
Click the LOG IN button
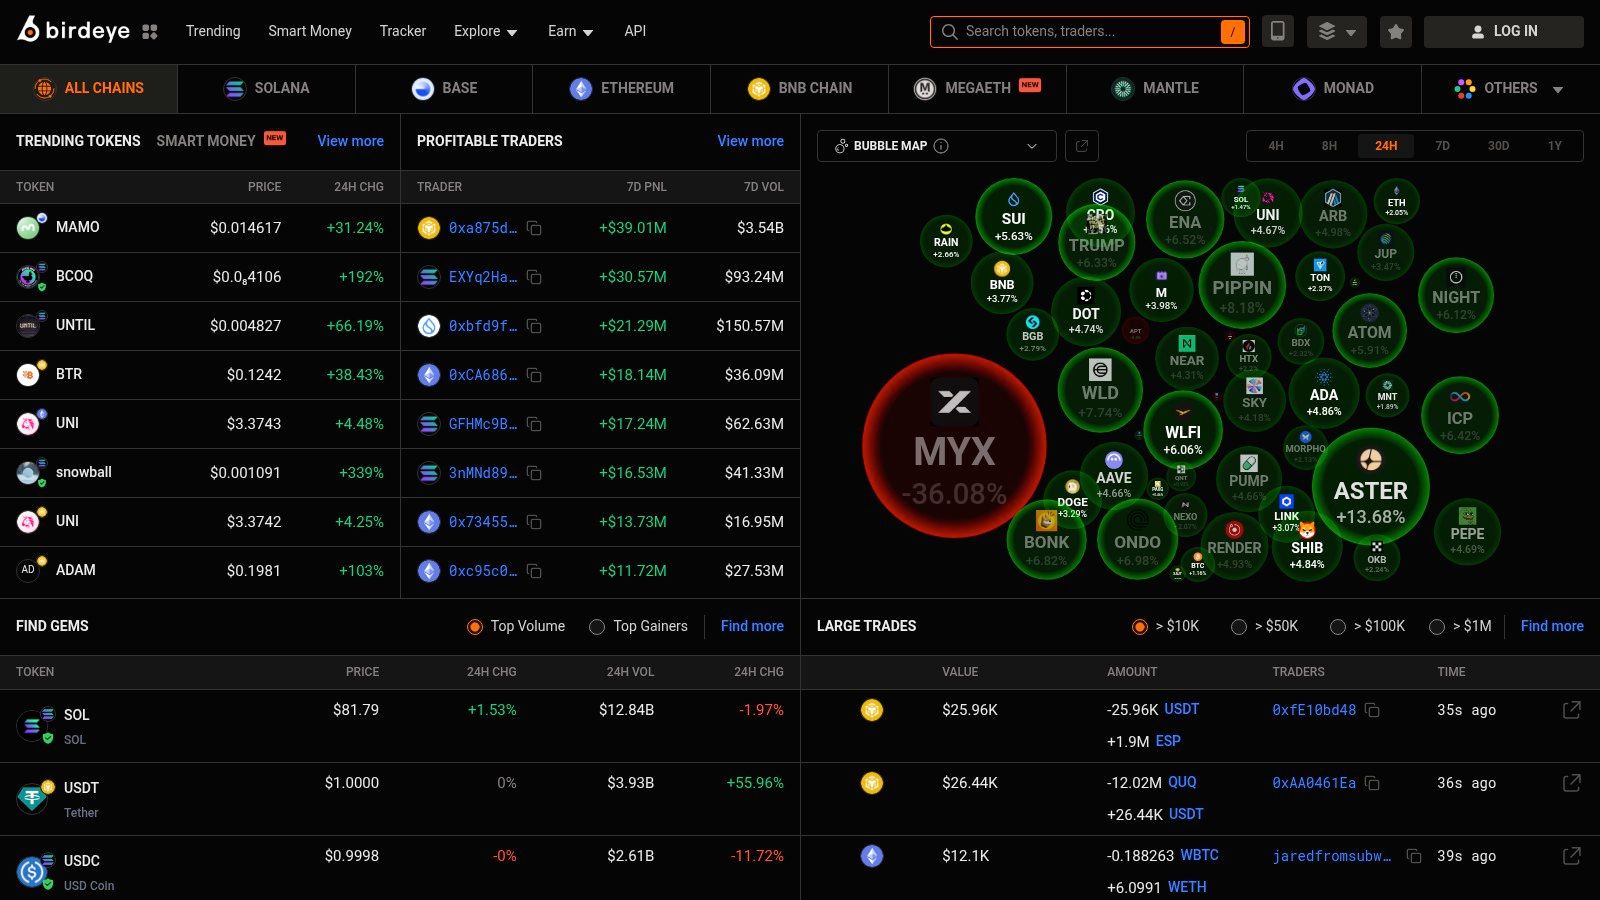click(x=1503, y=32)
